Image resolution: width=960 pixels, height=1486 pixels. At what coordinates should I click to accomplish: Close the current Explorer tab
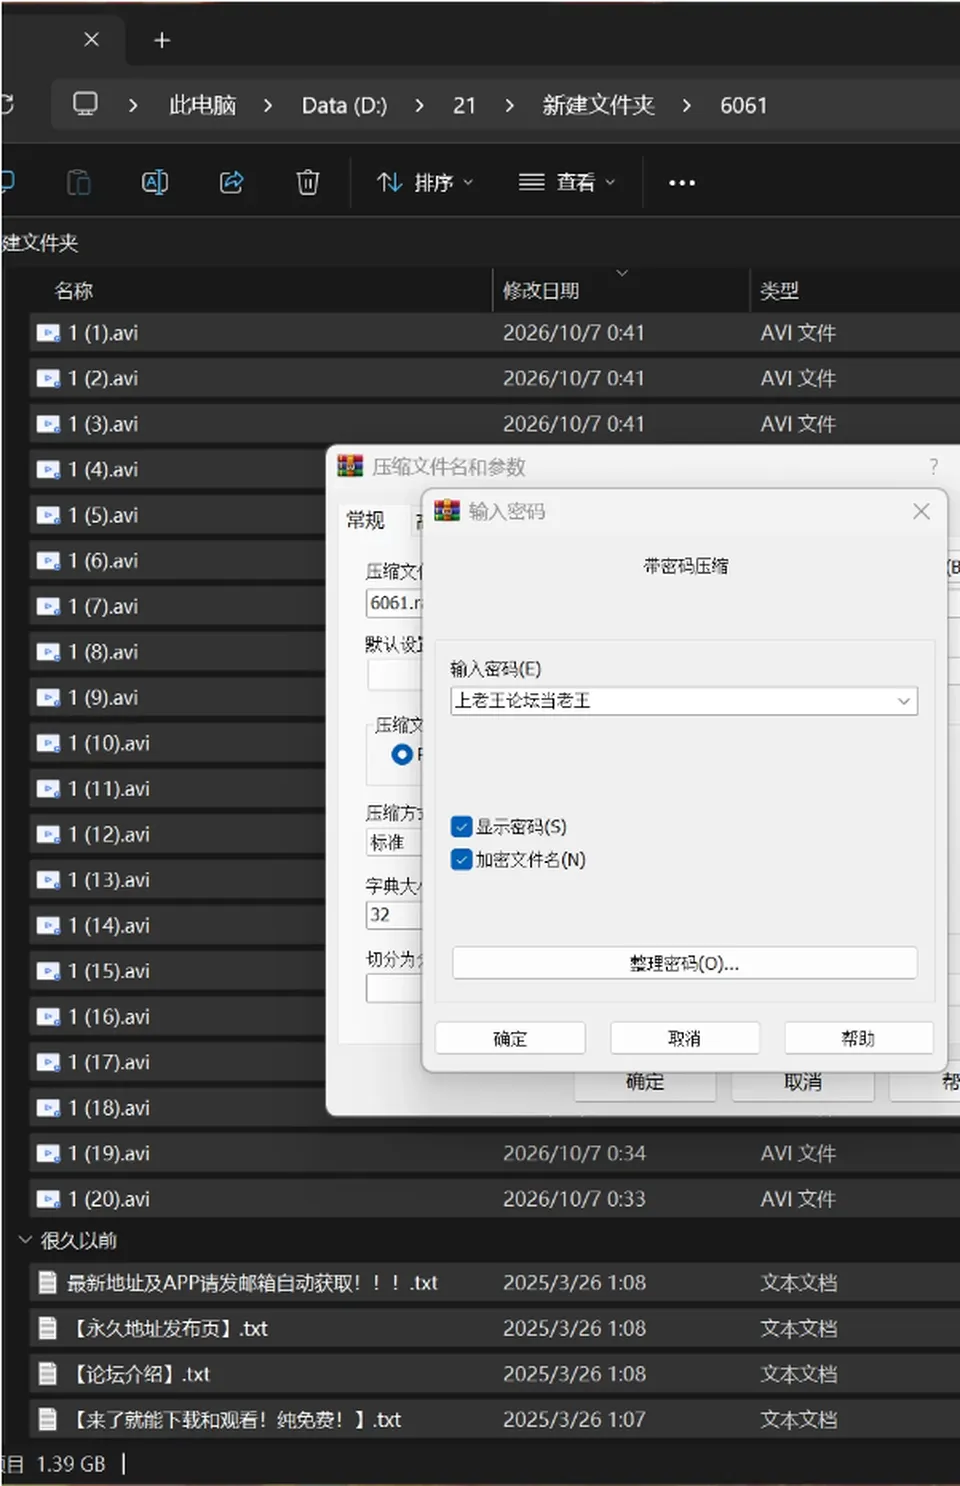[x=92, y=39]
